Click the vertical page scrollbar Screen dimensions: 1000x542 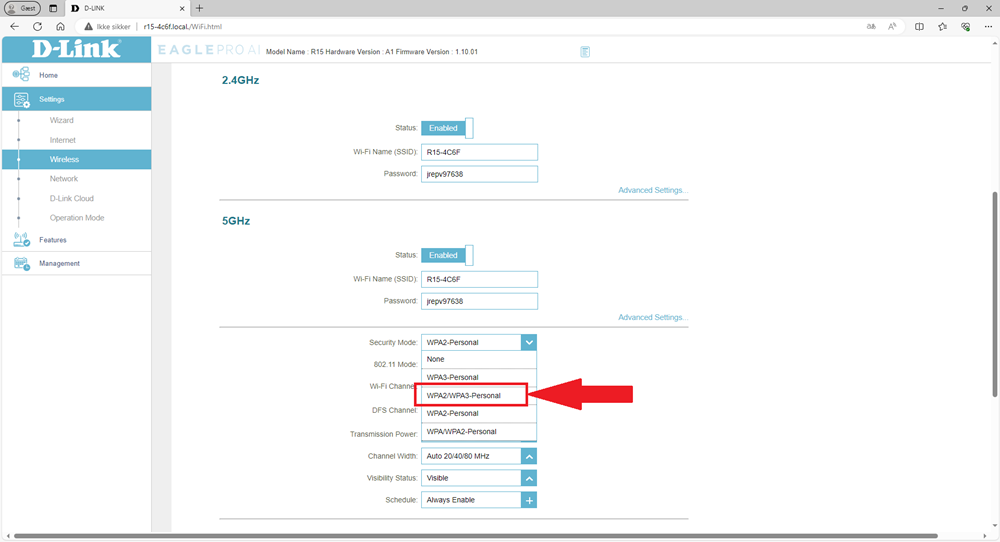(995, 294)
